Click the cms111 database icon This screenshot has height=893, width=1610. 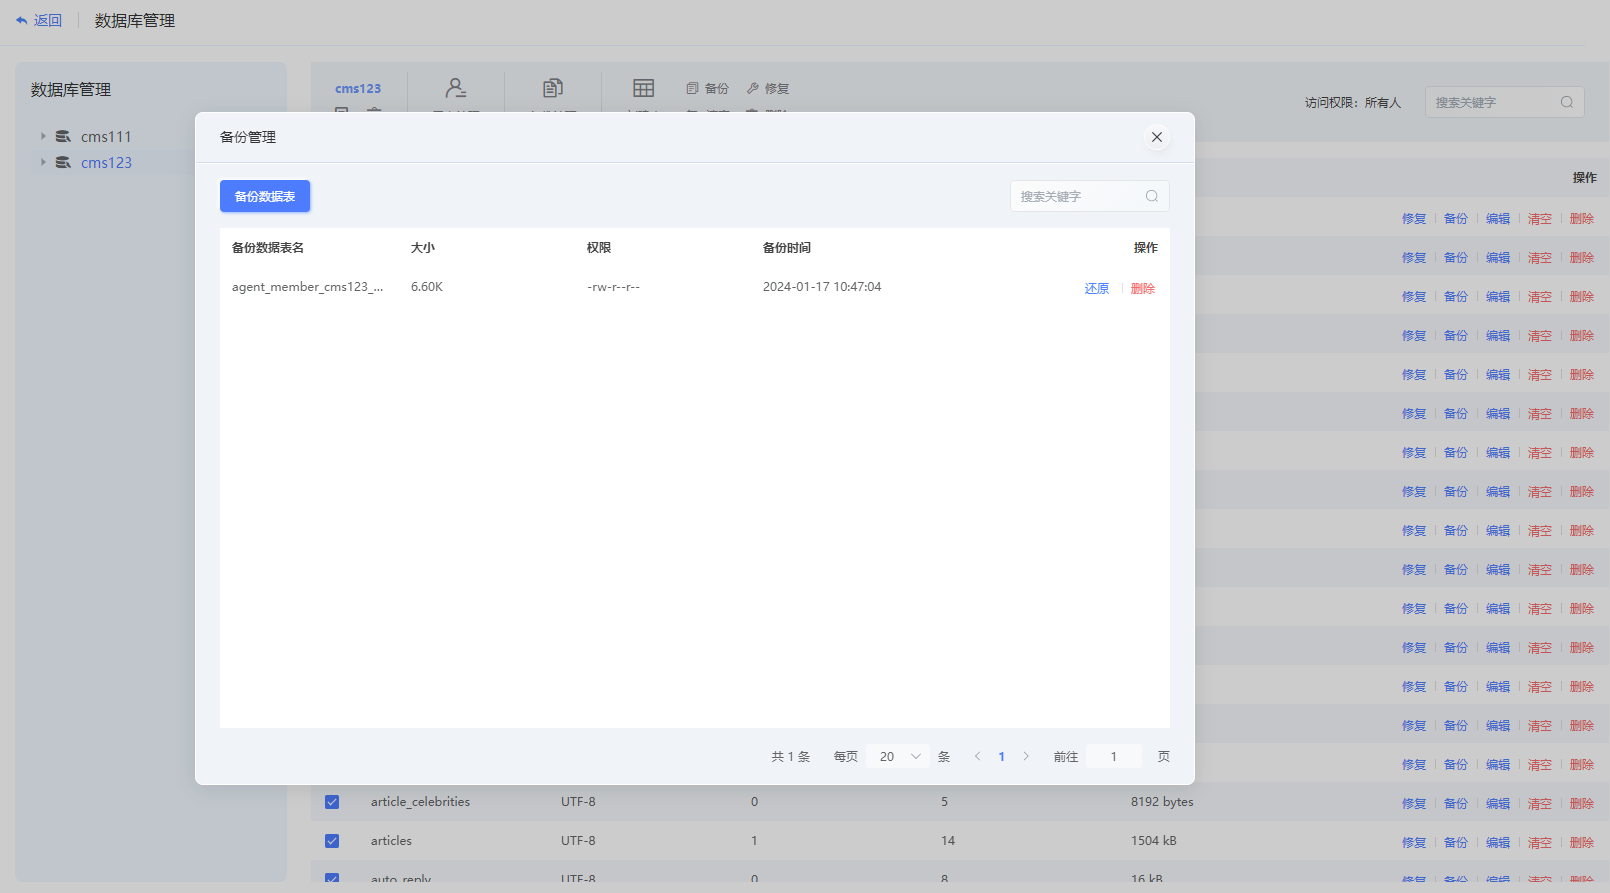[63, 136]
